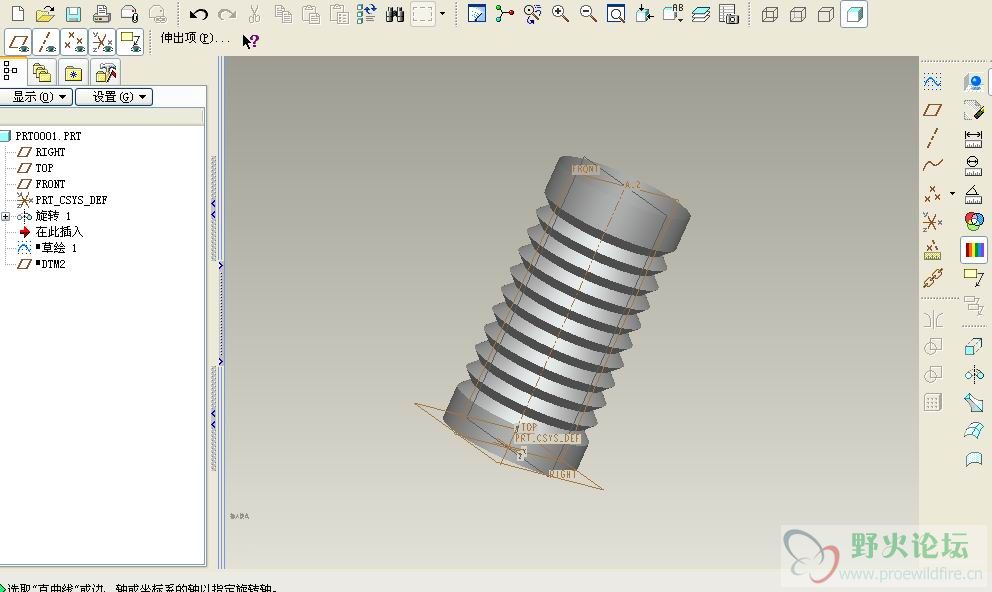Image resolution: width=992 pixels, height=592 pixels.
Task: Launch the view manager
Action: click(x=729, y=14)
